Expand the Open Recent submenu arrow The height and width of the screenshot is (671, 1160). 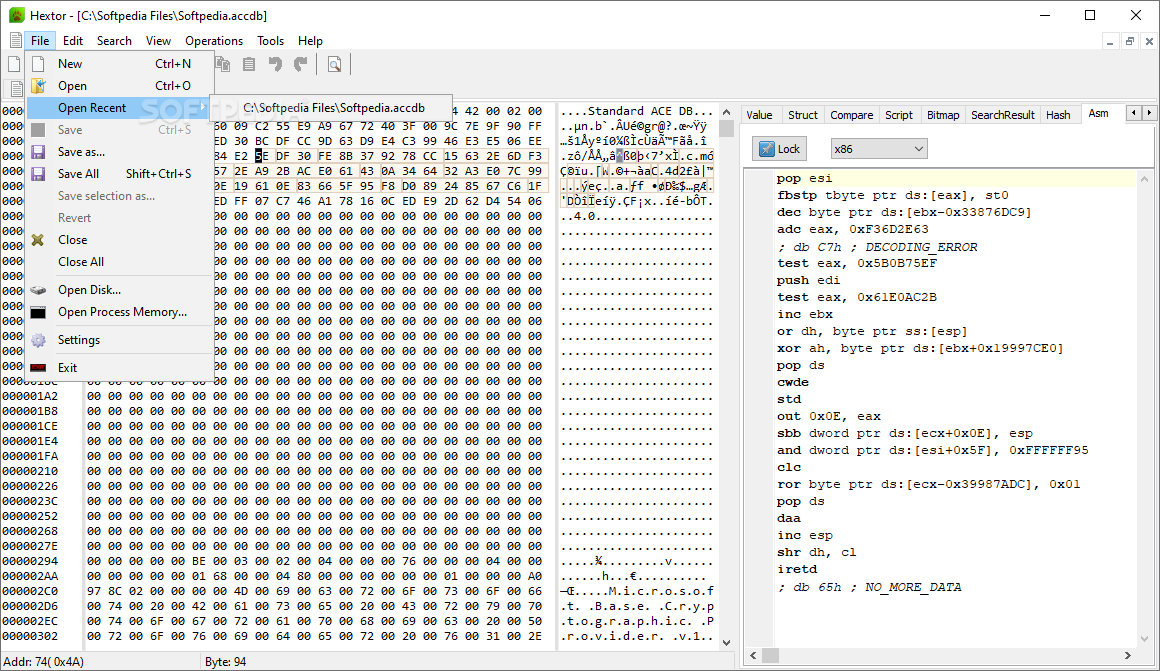203,107
